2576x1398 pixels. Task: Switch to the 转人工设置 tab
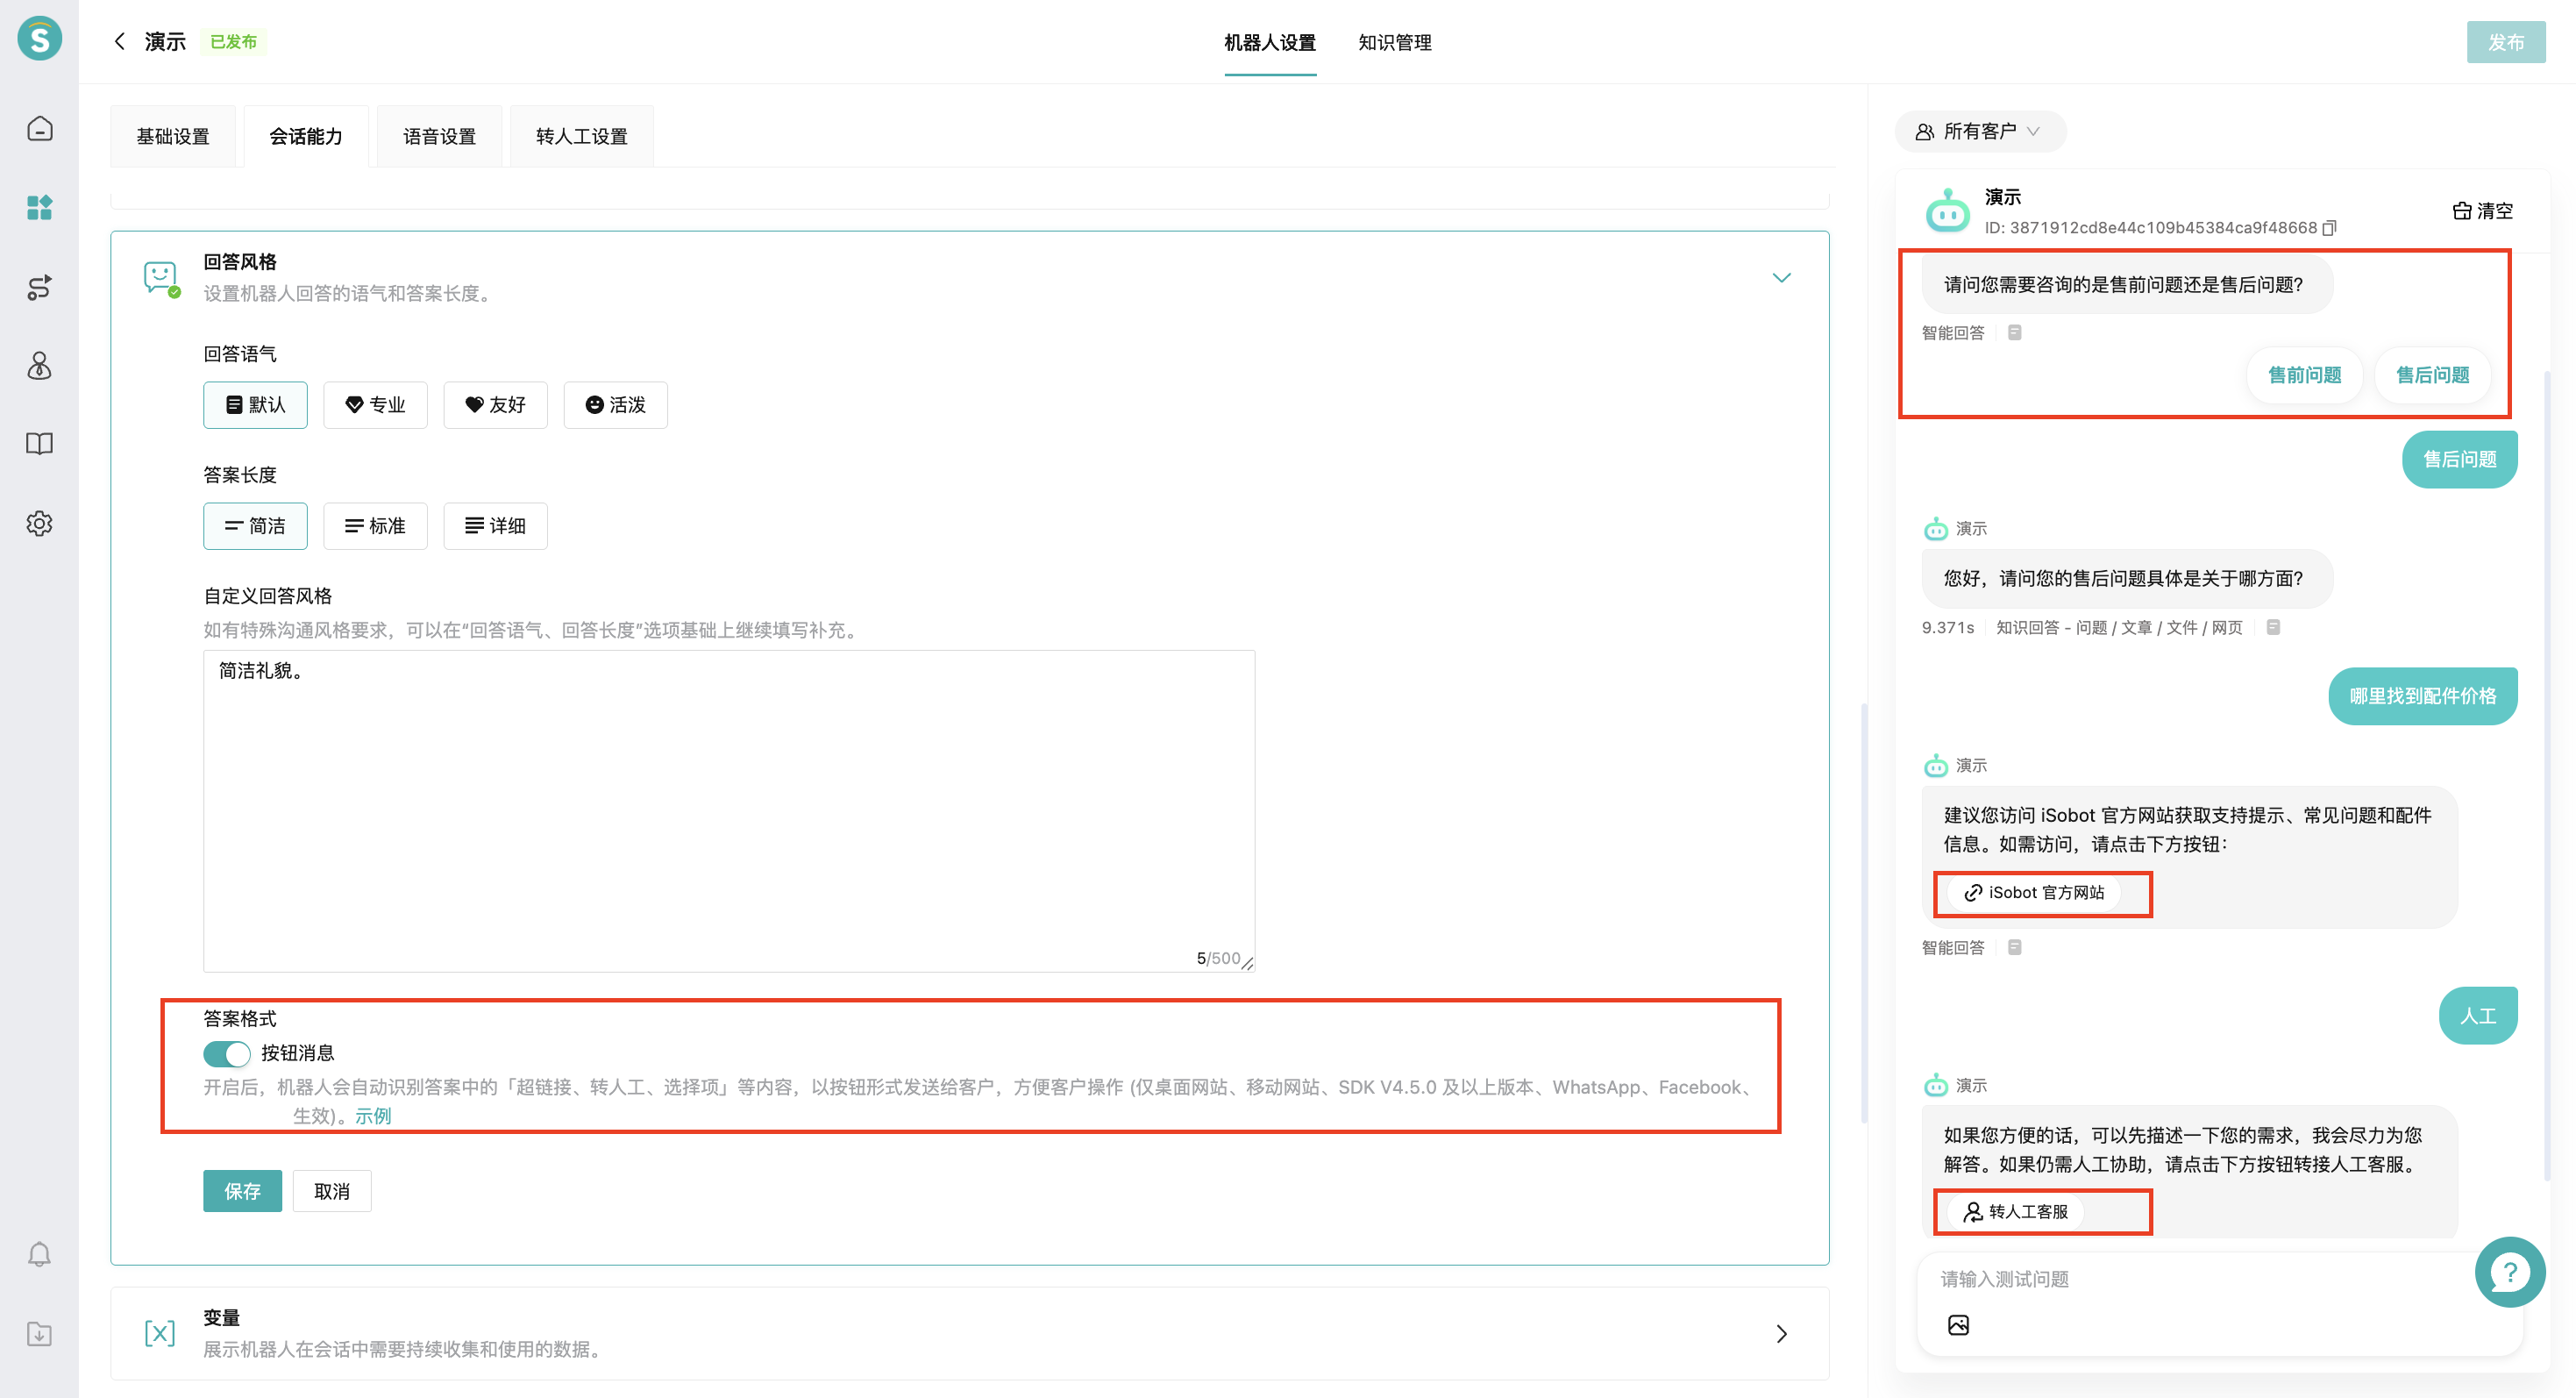point(581,137)
